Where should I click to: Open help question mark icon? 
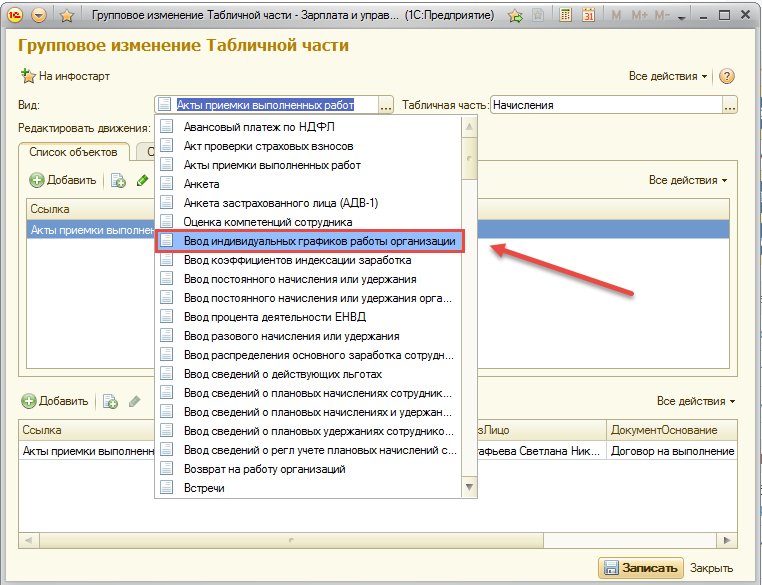click(x=727, y=76)
